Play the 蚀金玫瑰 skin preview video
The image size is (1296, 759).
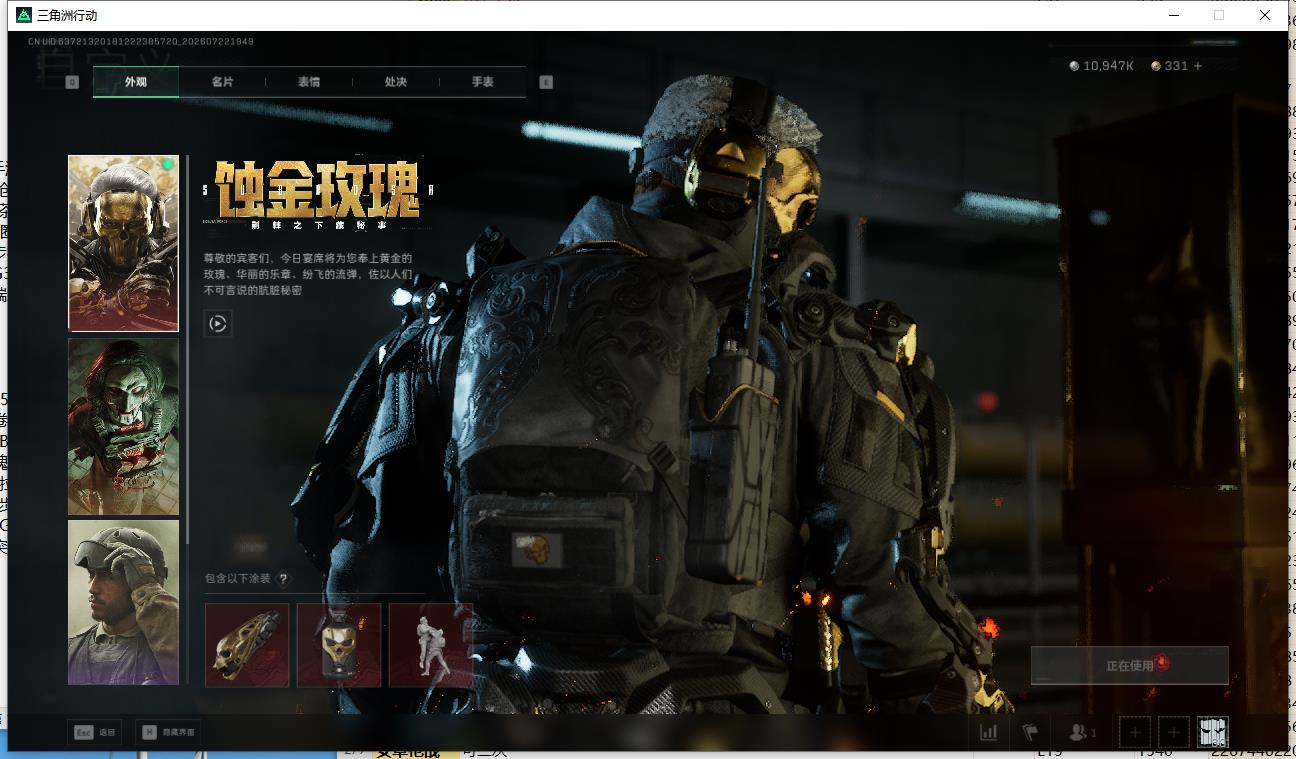tap(218, 323)
